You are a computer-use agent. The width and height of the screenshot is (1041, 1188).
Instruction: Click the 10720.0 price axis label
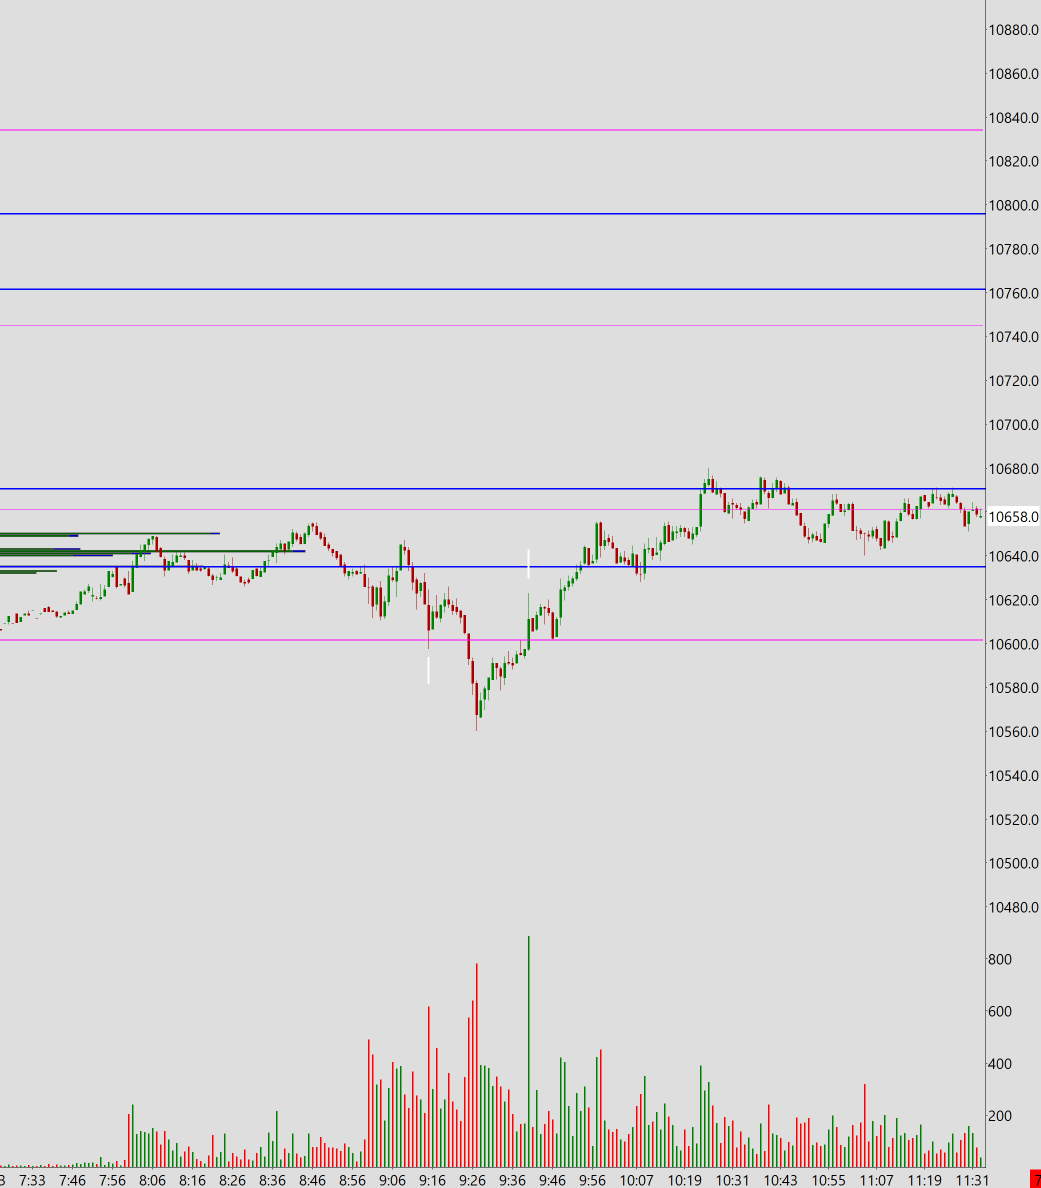pos(1014,381)
